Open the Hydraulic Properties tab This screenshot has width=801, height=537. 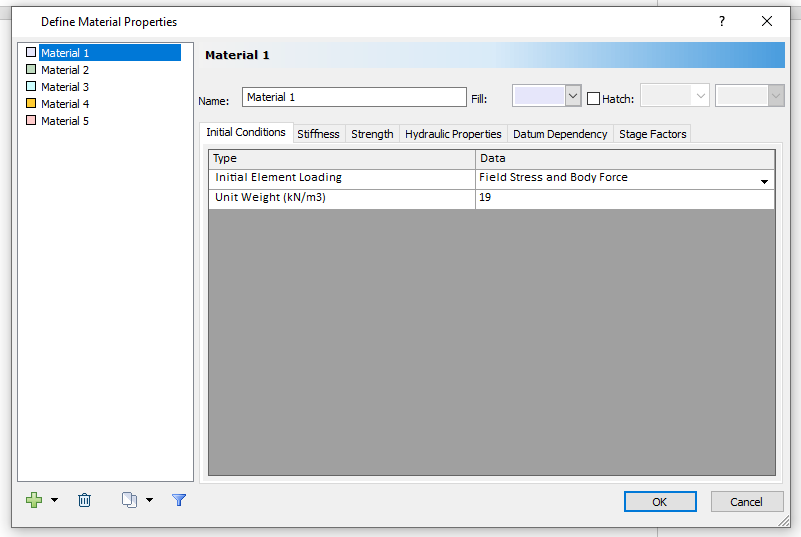click(x=453, y=134)
